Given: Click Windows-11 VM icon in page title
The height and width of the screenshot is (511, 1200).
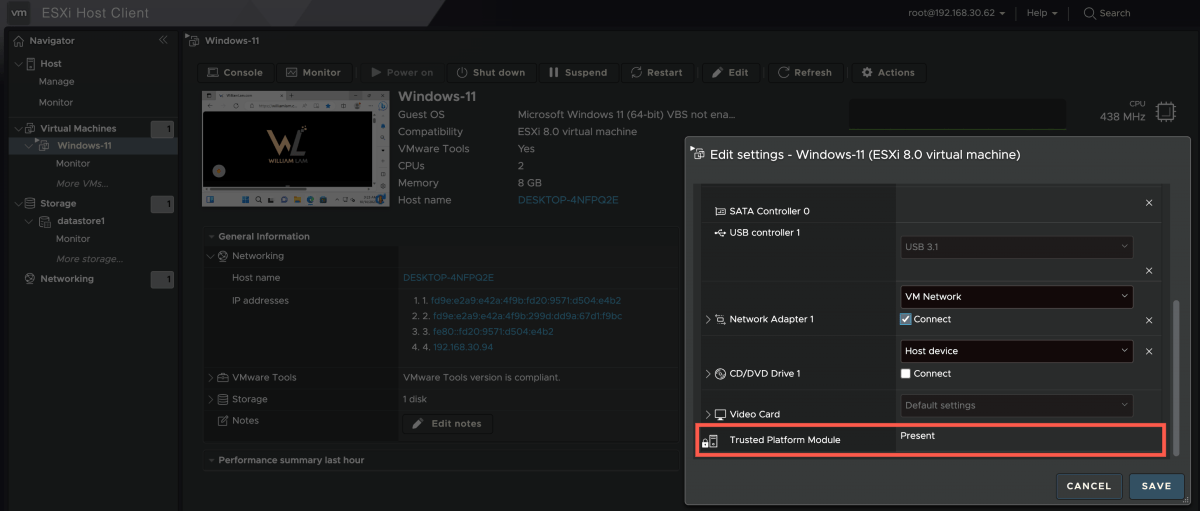Looking at the screenshot, I should coord(194,40).
